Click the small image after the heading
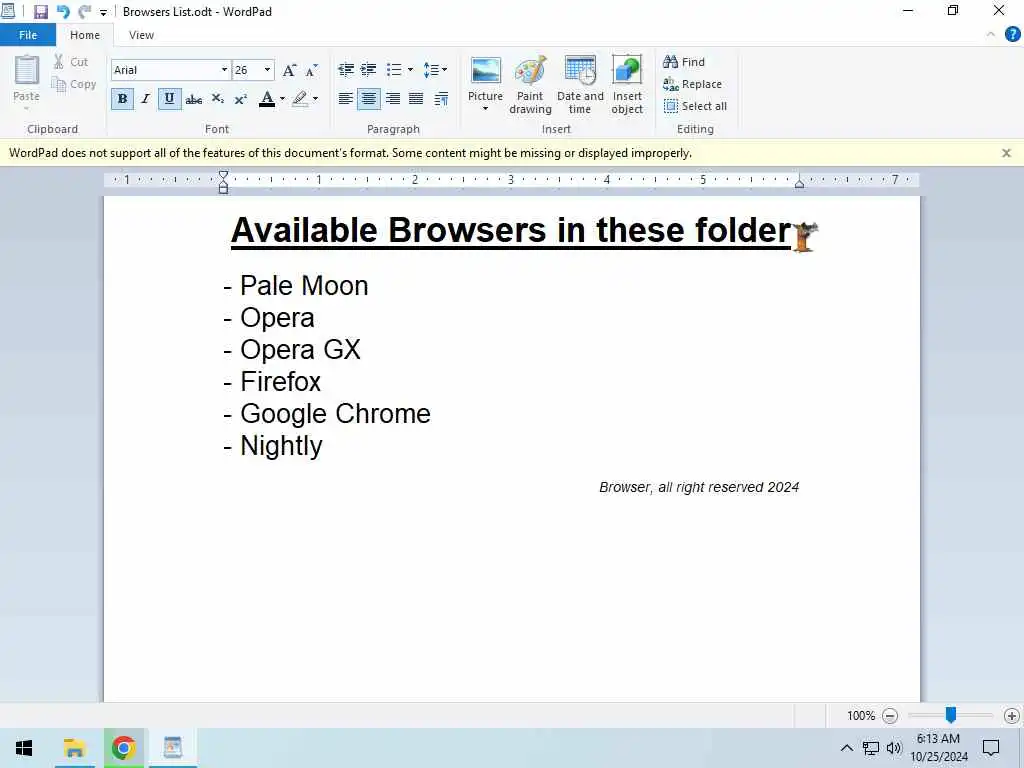 (806, 236)
